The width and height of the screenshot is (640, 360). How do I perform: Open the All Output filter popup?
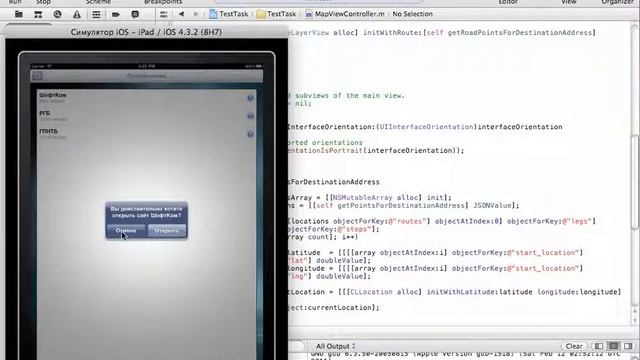click(x=336, y=346)
